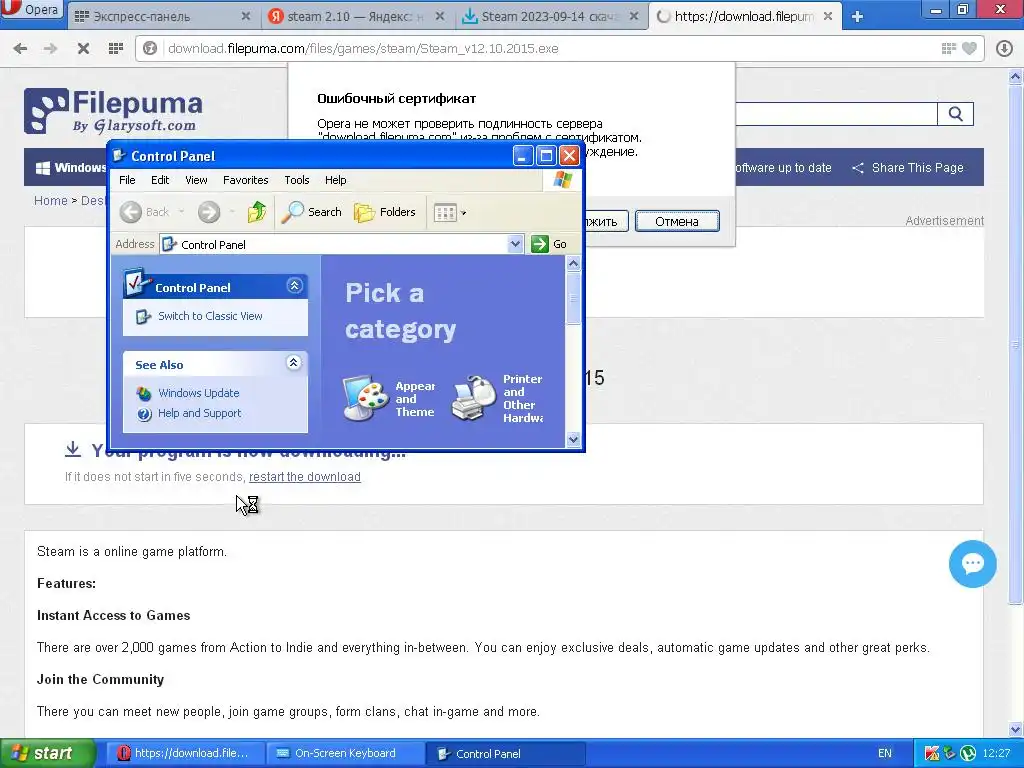Click the blue chat bubble icon
The image size is (1024, 768).
(972, 564)
